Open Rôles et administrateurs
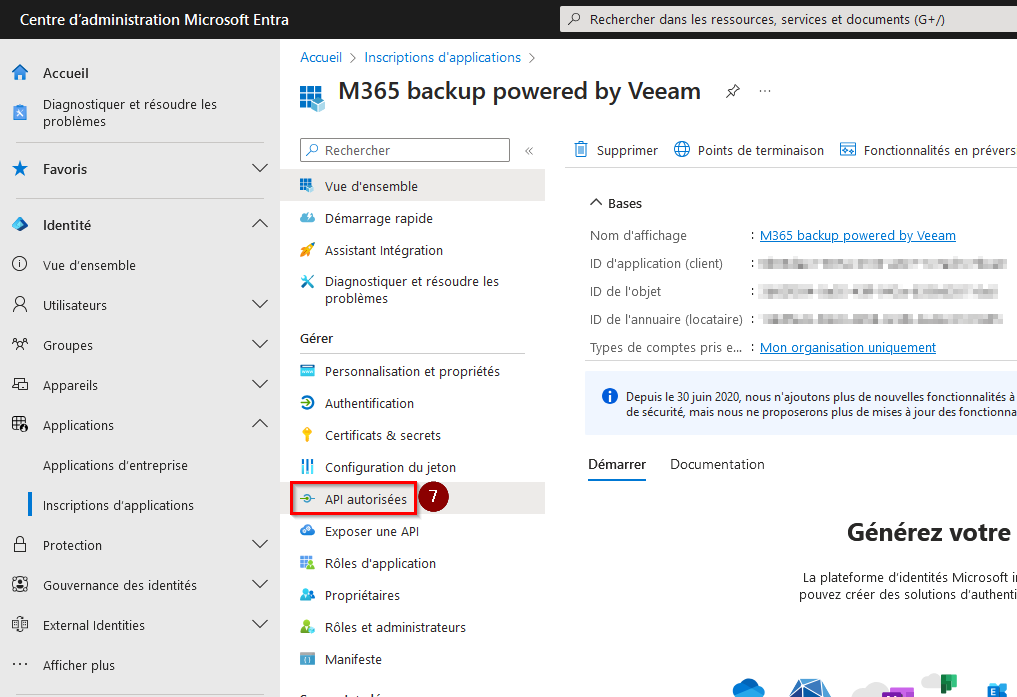1017x697 pixels. [x=395, y=627]
